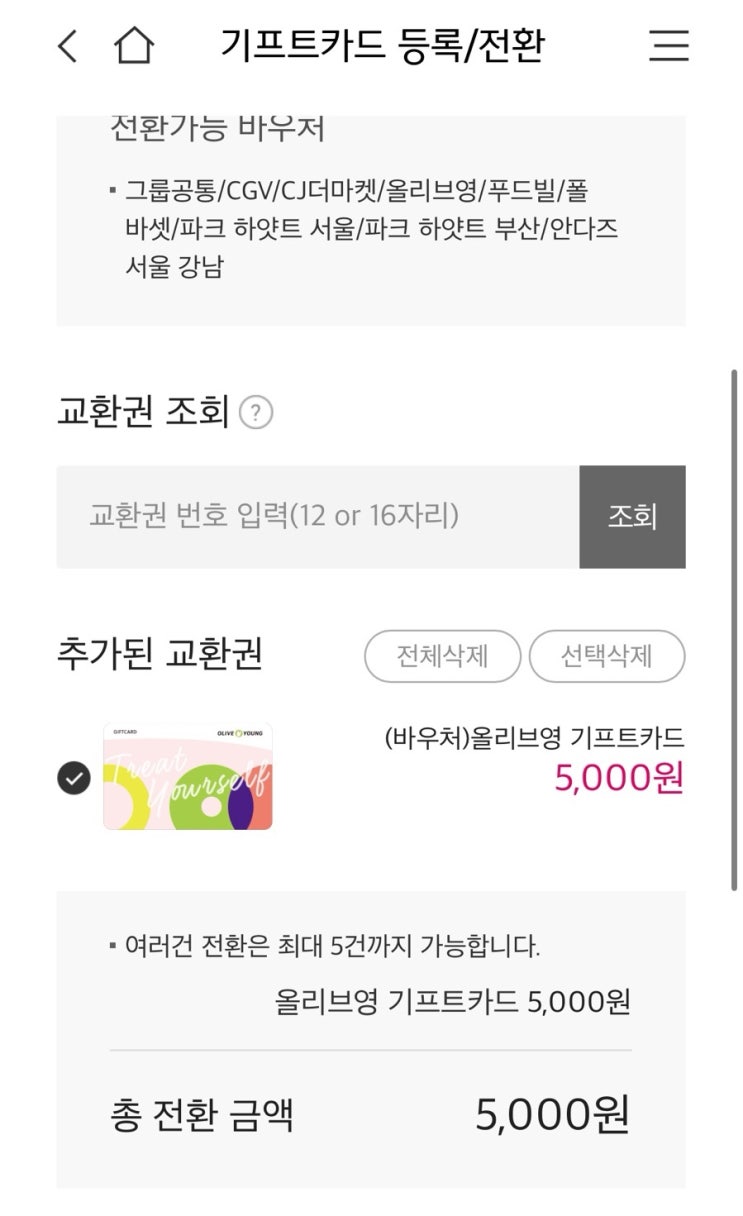Open the help icon beside 교환권 조회

[257, 412]
